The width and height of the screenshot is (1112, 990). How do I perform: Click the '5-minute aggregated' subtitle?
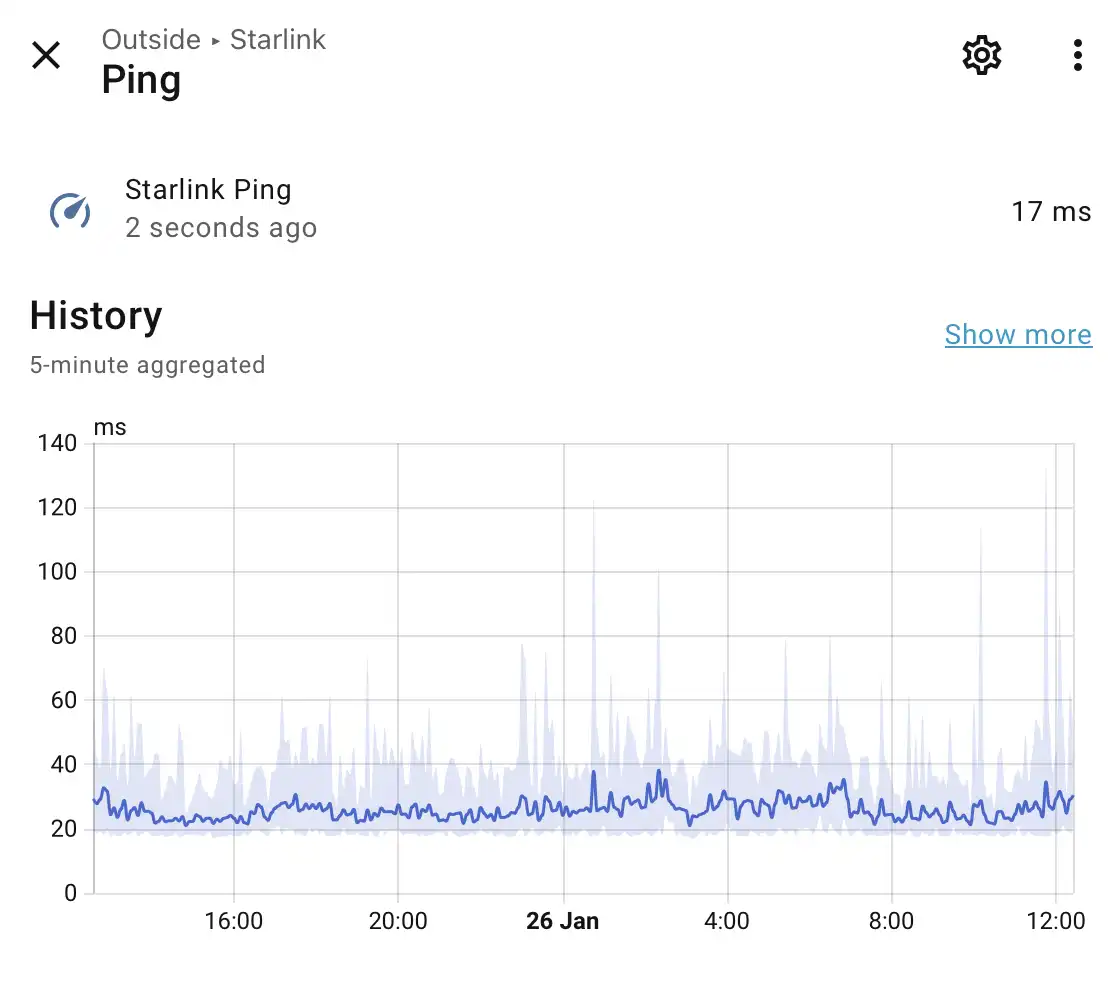click(x=147, y=365)
